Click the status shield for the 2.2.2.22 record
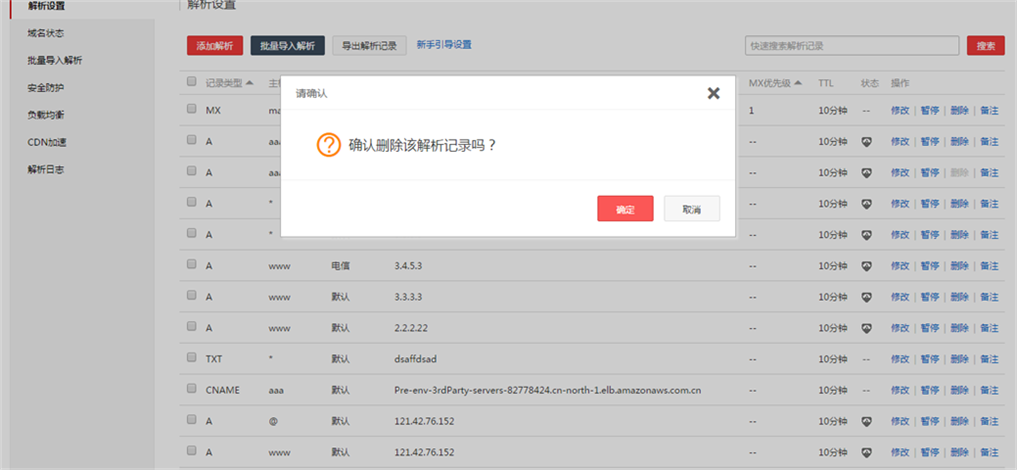 click(x=867, y=328)
